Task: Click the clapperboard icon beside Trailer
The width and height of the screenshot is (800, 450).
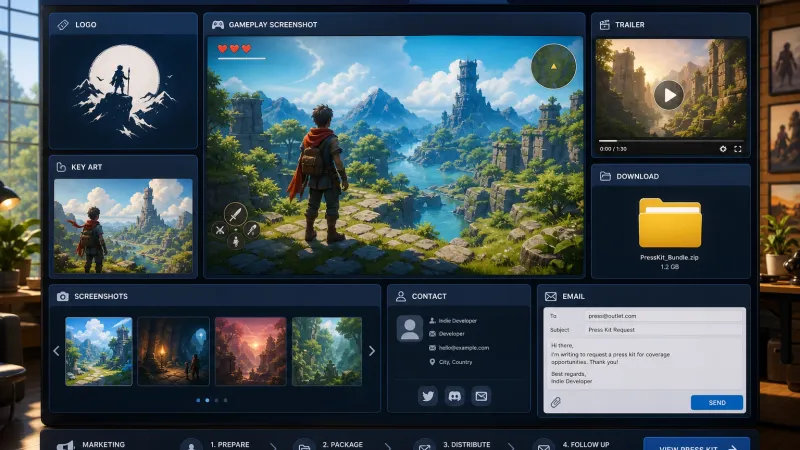Action: pyautogui.click(x=605, y=24)
